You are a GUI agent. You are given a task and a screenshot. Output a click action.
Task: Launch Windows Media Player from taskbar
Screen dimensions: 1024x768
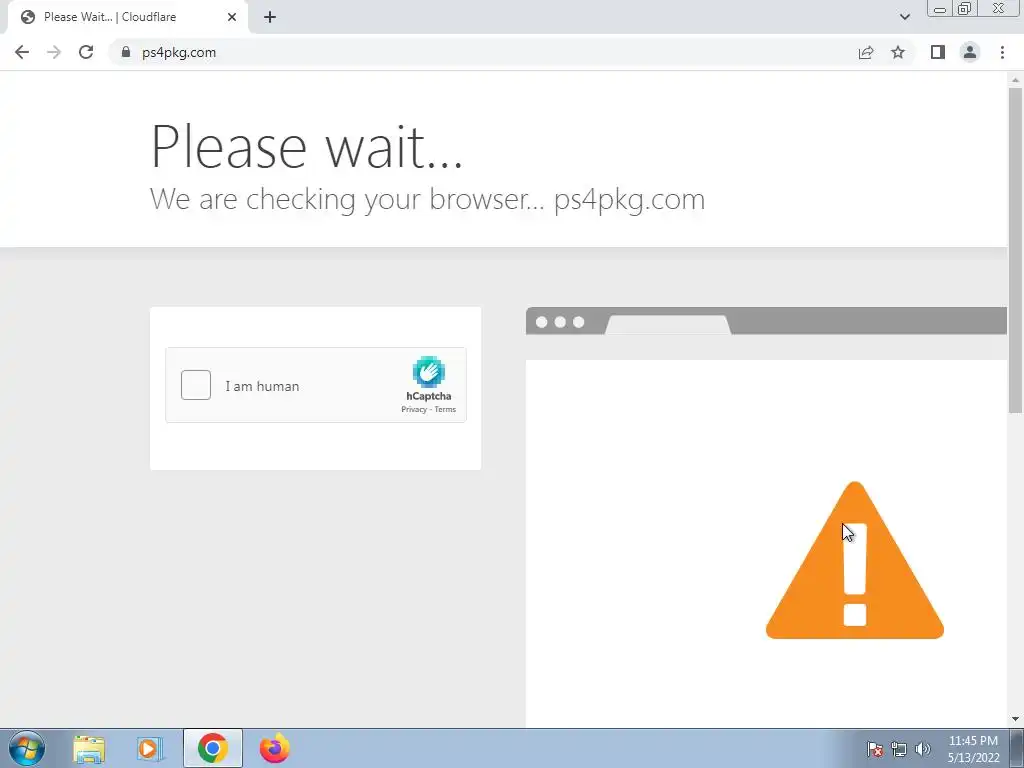point(150,749)
